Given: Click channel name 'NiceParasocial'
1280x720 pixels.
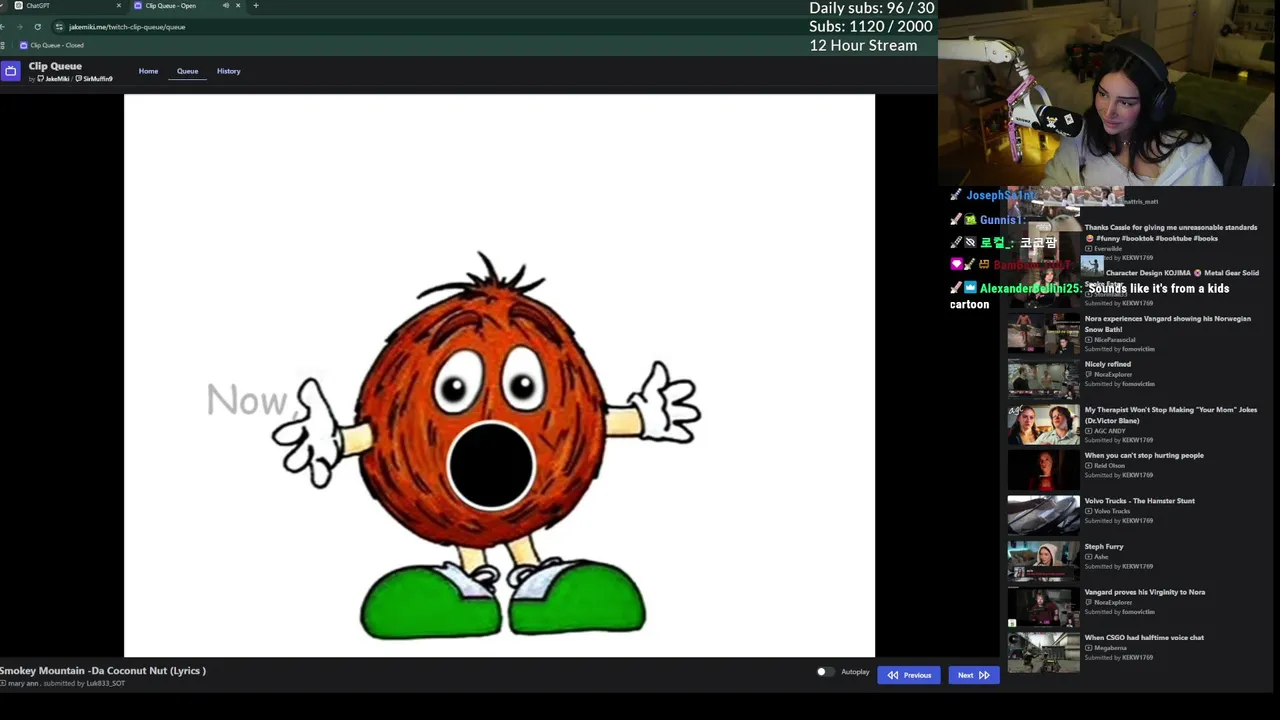Looking at the screenshot, I should coord(1115,340).
